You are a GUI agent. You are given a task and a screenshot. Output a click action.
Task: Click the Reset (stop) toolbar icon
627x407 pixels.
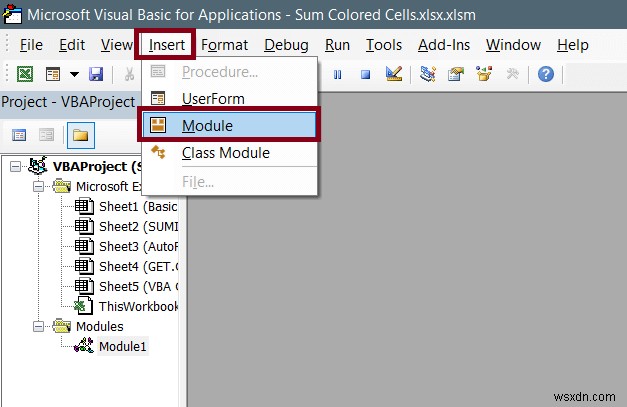pos(365,74)
